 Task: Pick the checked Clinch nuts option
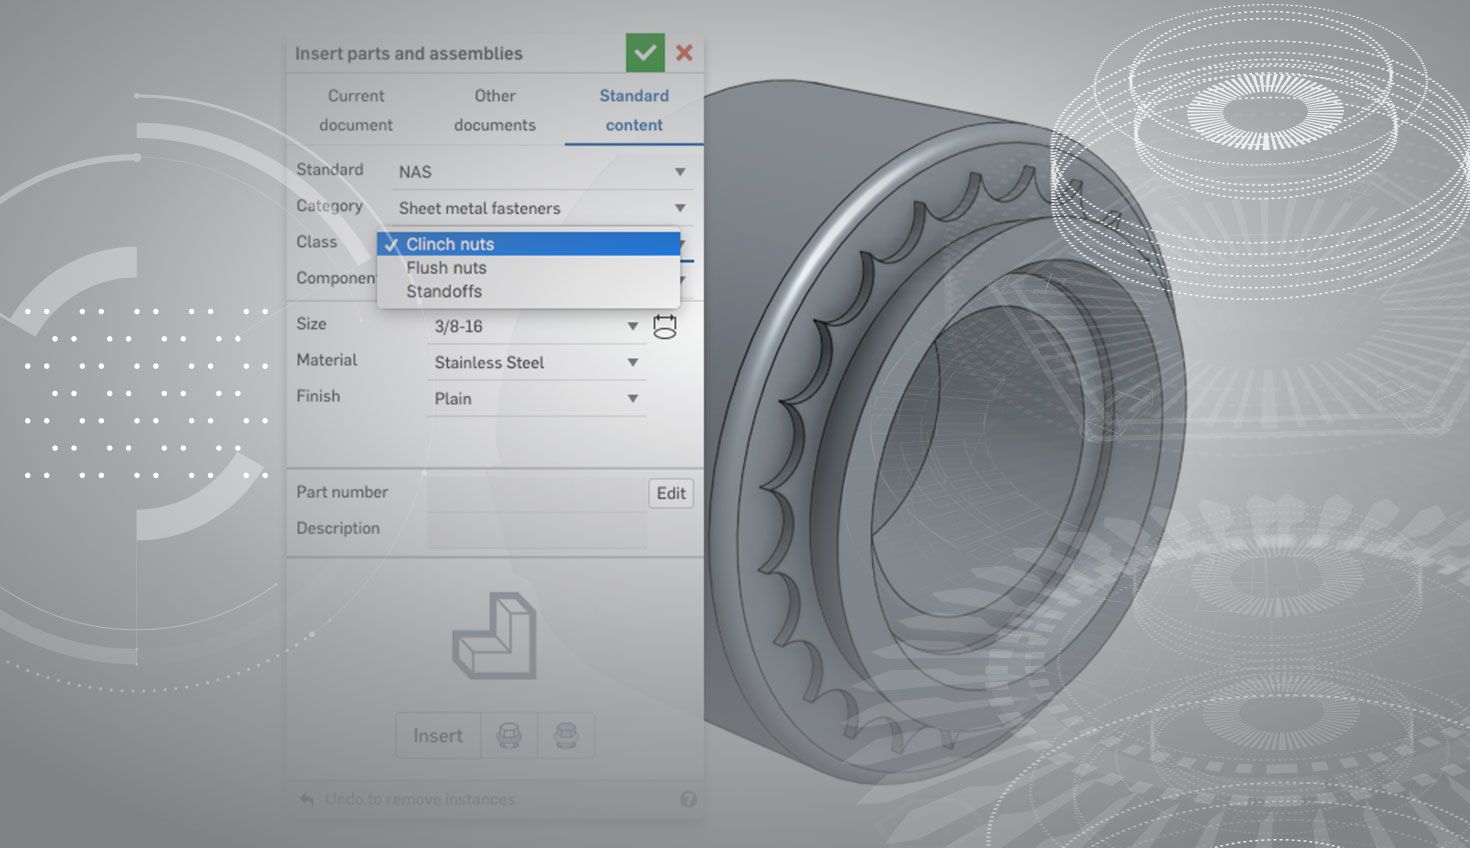pos(450,244)
